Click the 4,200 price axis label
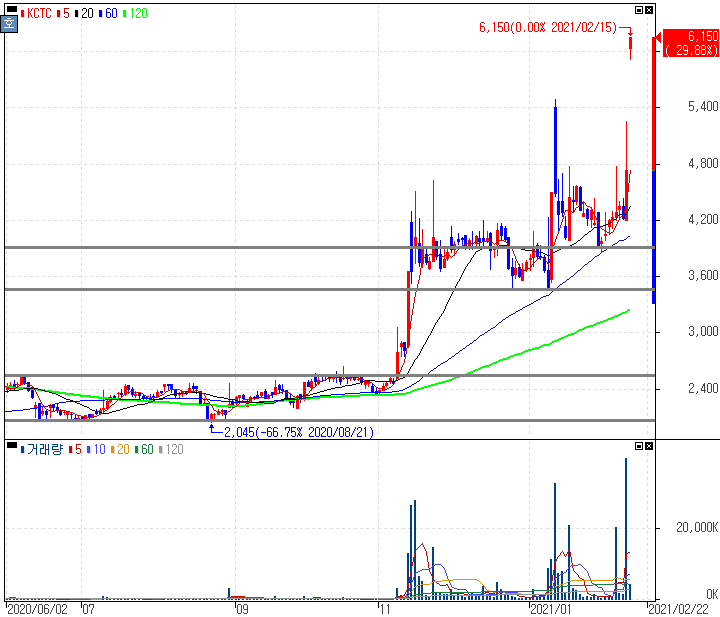The image size is (720, 617). (x=703, y=219)
